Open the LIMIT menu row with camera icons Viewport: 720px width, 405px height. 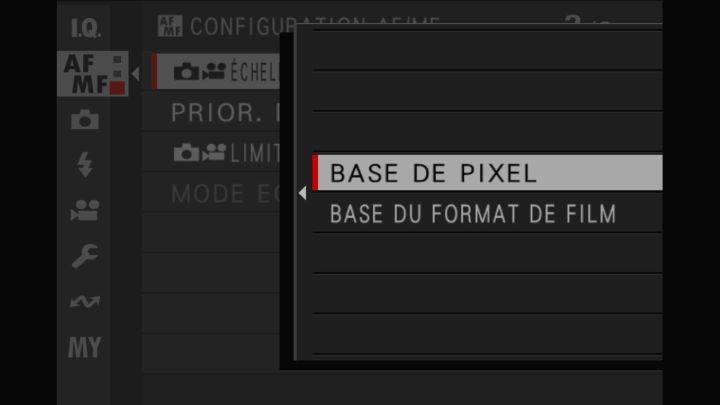[211, 153]
